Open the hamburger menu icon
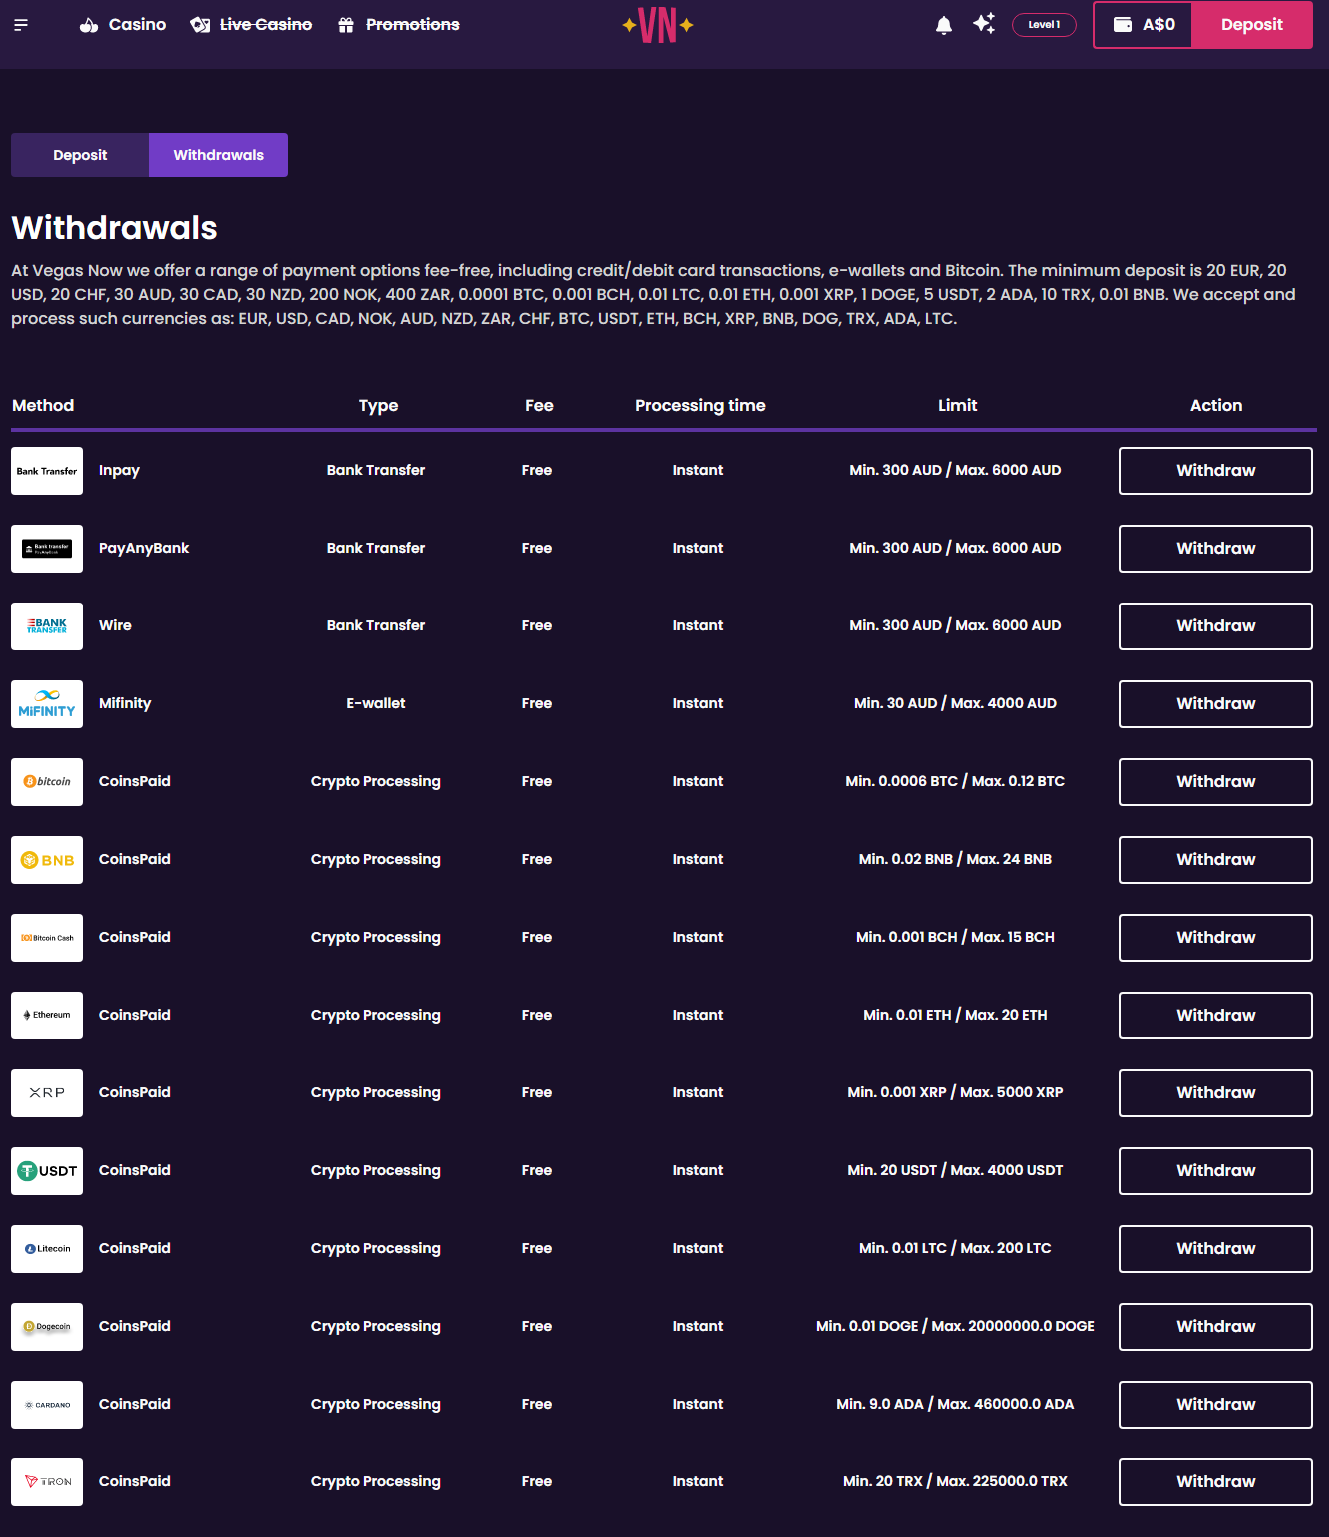 [21, 25]
